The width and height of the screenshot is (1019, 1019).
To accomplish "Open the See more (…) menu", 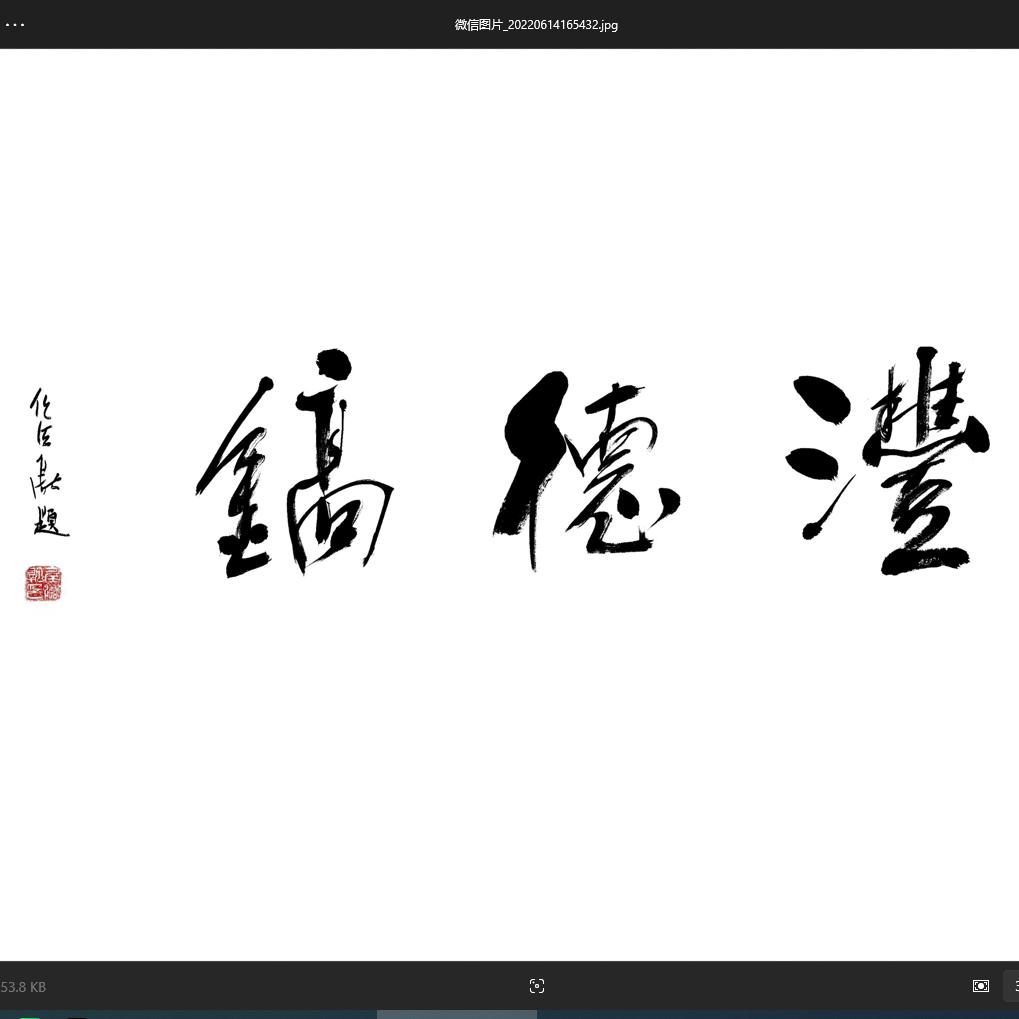I will tap(15, 24).
